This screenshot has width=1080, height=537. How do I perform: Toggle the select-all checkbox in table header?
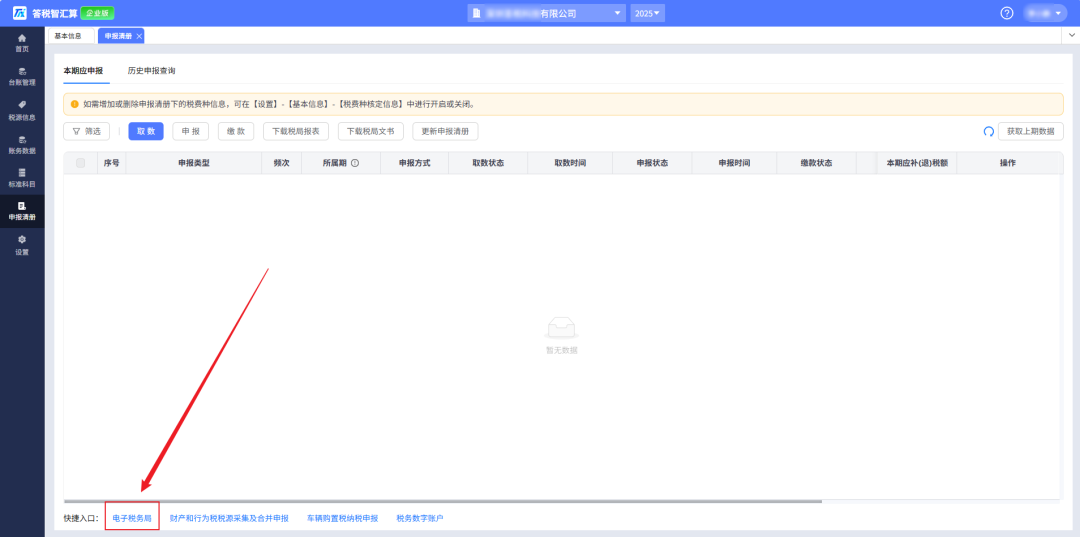click(81, 163)
